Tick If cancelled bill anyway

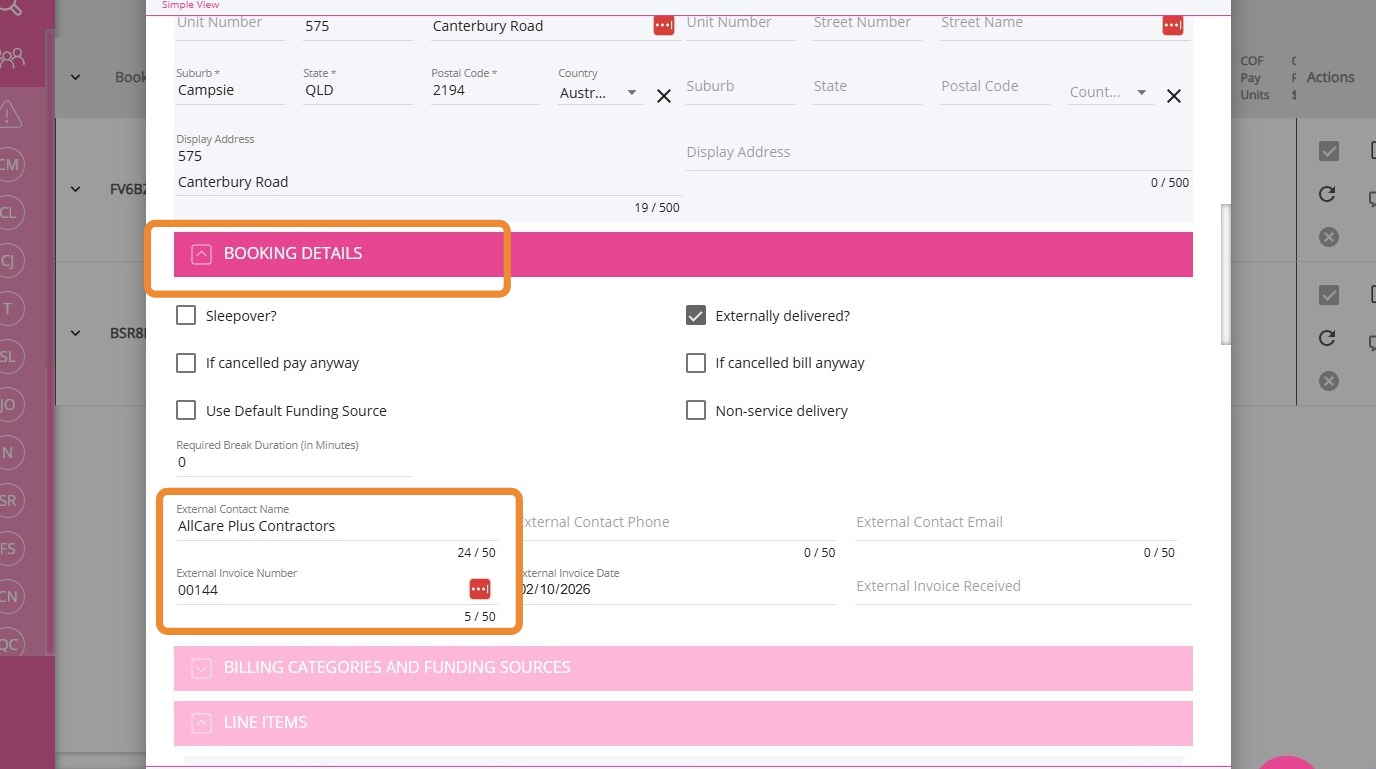696,363
